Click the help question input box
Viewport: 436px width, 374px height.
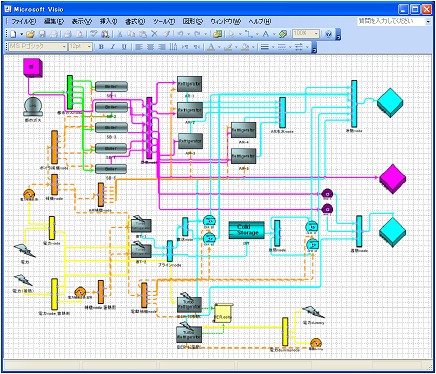pyautogui.click(x=391, y=21)
